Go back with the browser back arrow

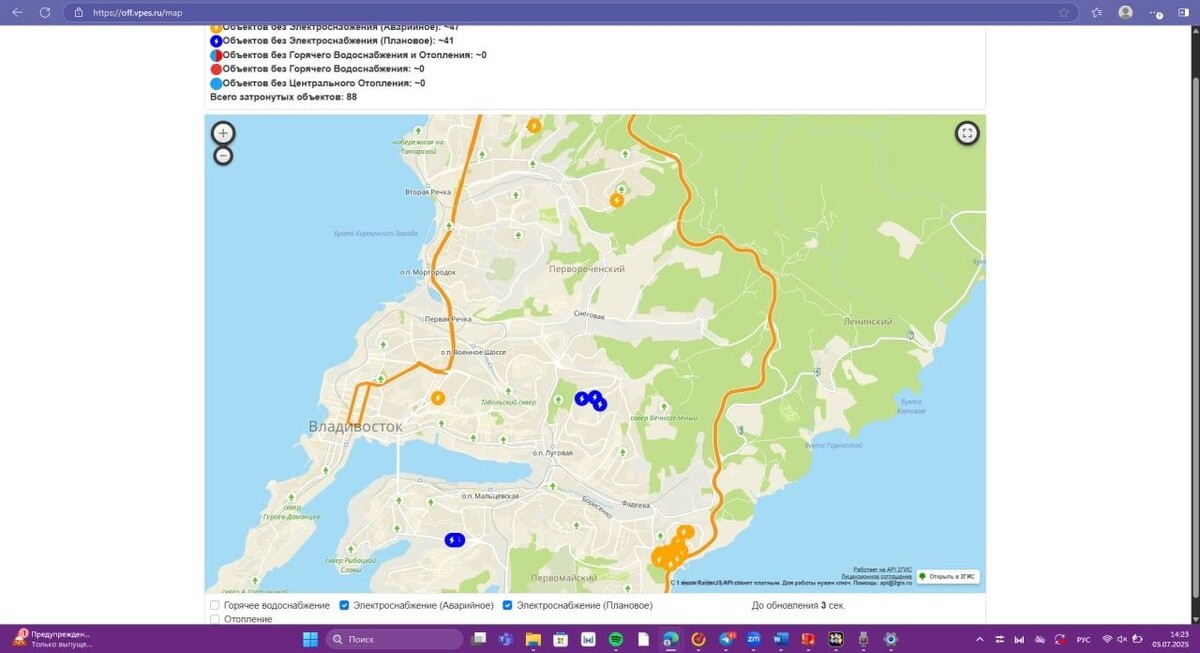[17, 13]
